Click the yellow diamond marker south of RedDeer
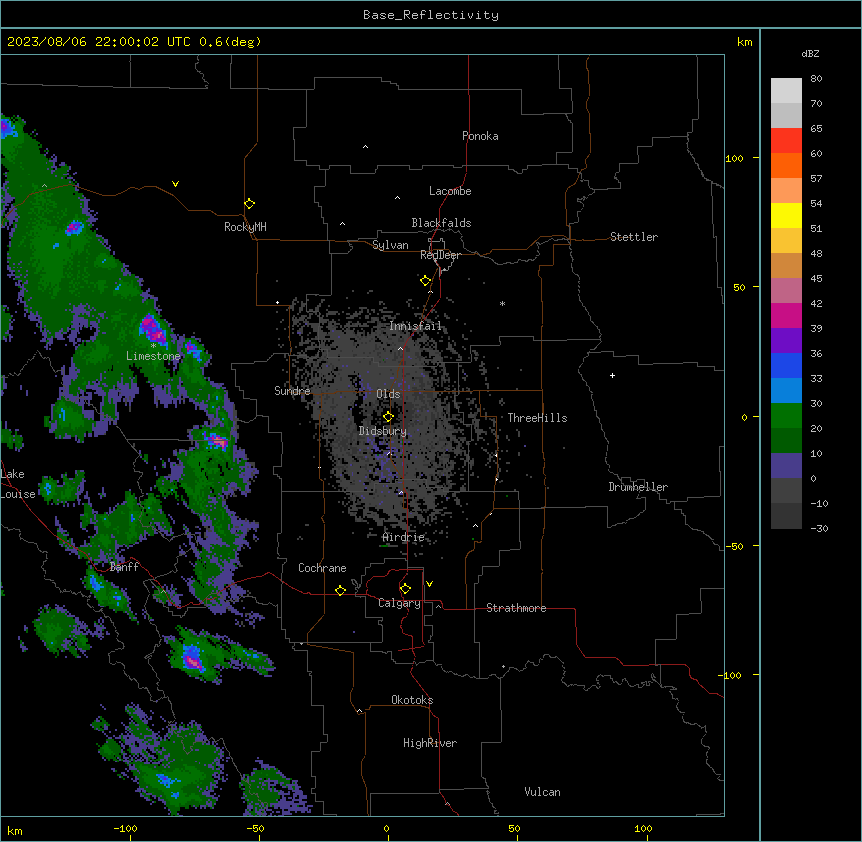862x842 pixels. pyautogui.click(x=426, y=281)
